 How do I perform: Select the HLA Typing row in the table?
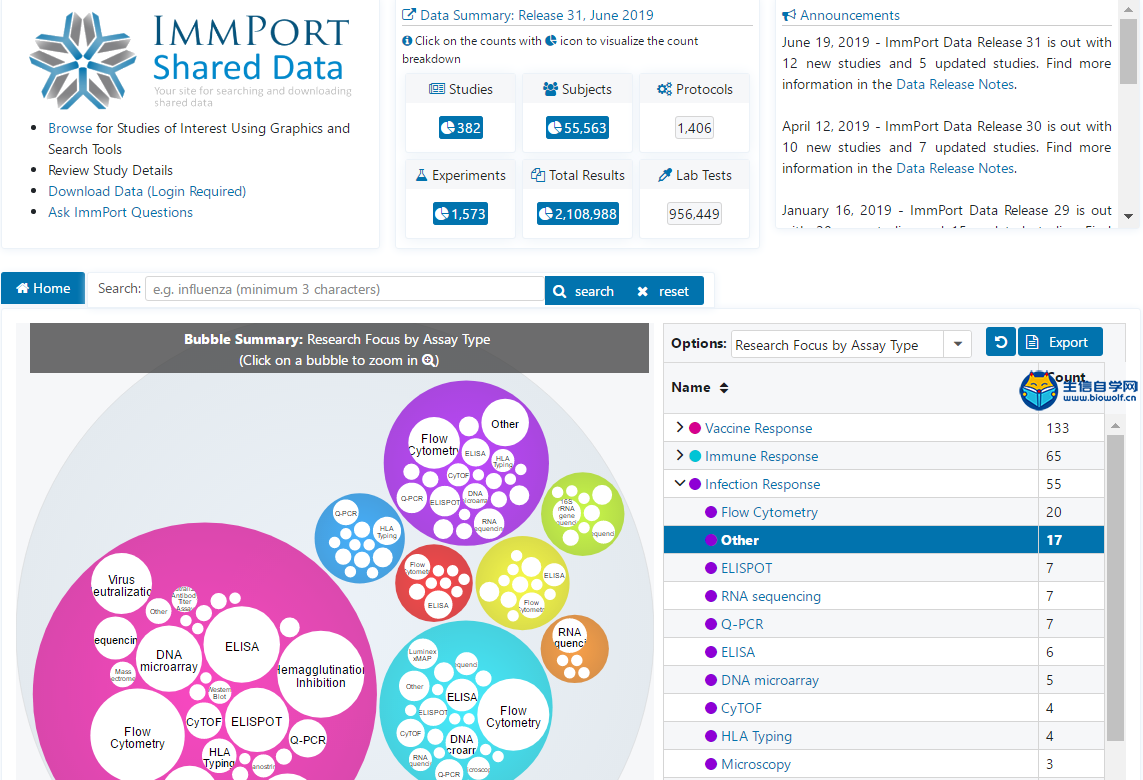click(x=883, y=736)
